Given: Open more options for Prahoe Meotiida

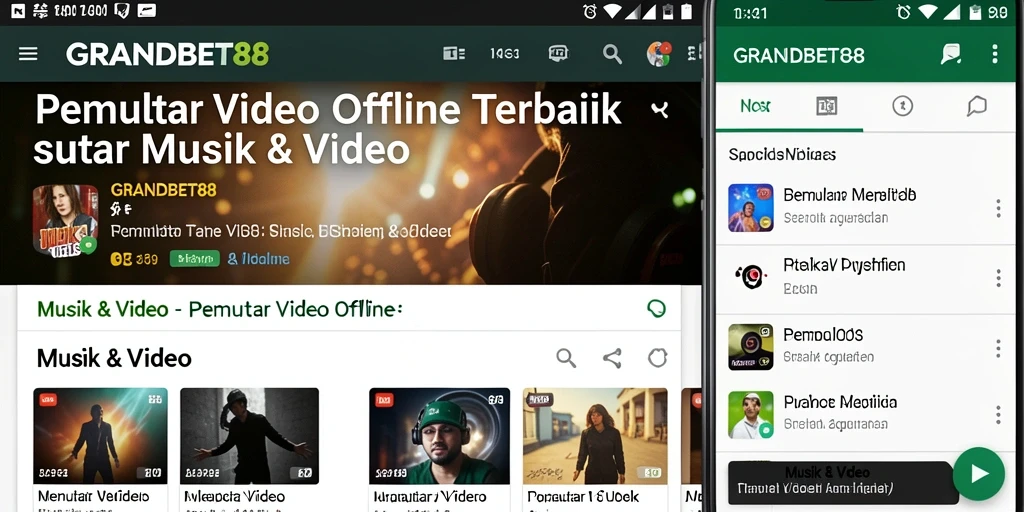Looking at the screenshot, I should 998,415.
